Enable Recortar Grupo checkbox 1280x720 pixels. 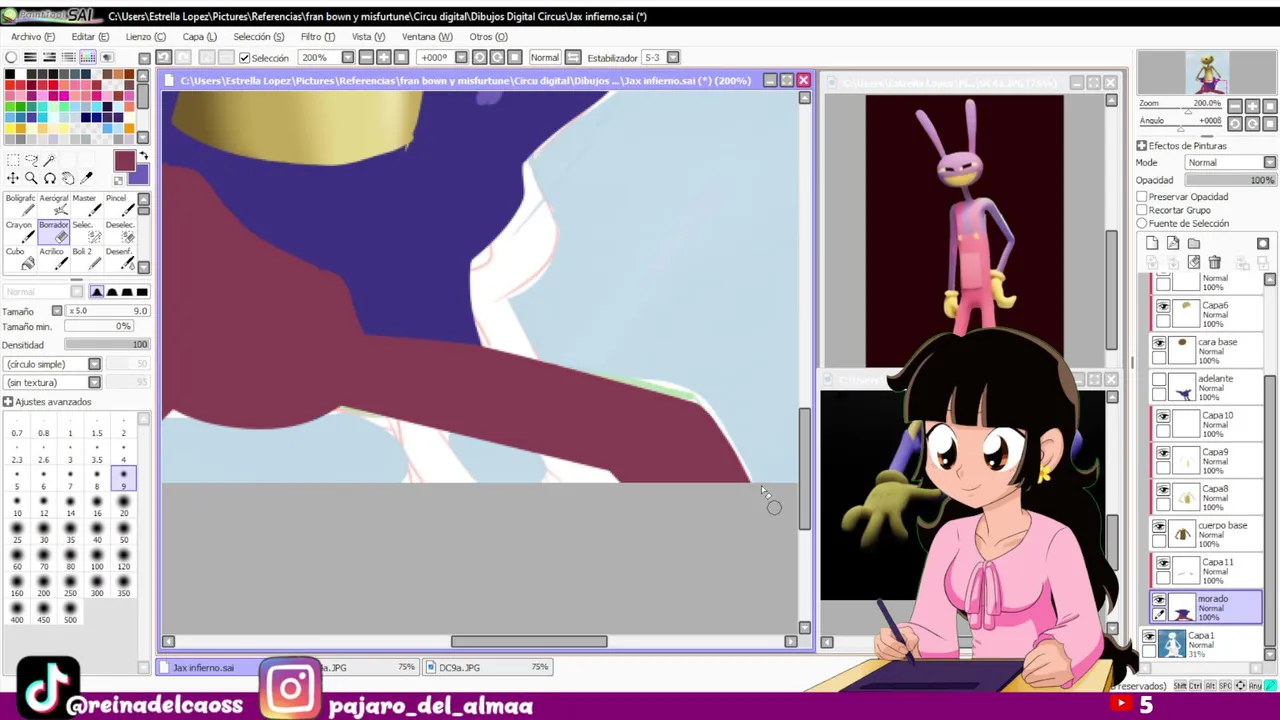tap(1142, 210)
